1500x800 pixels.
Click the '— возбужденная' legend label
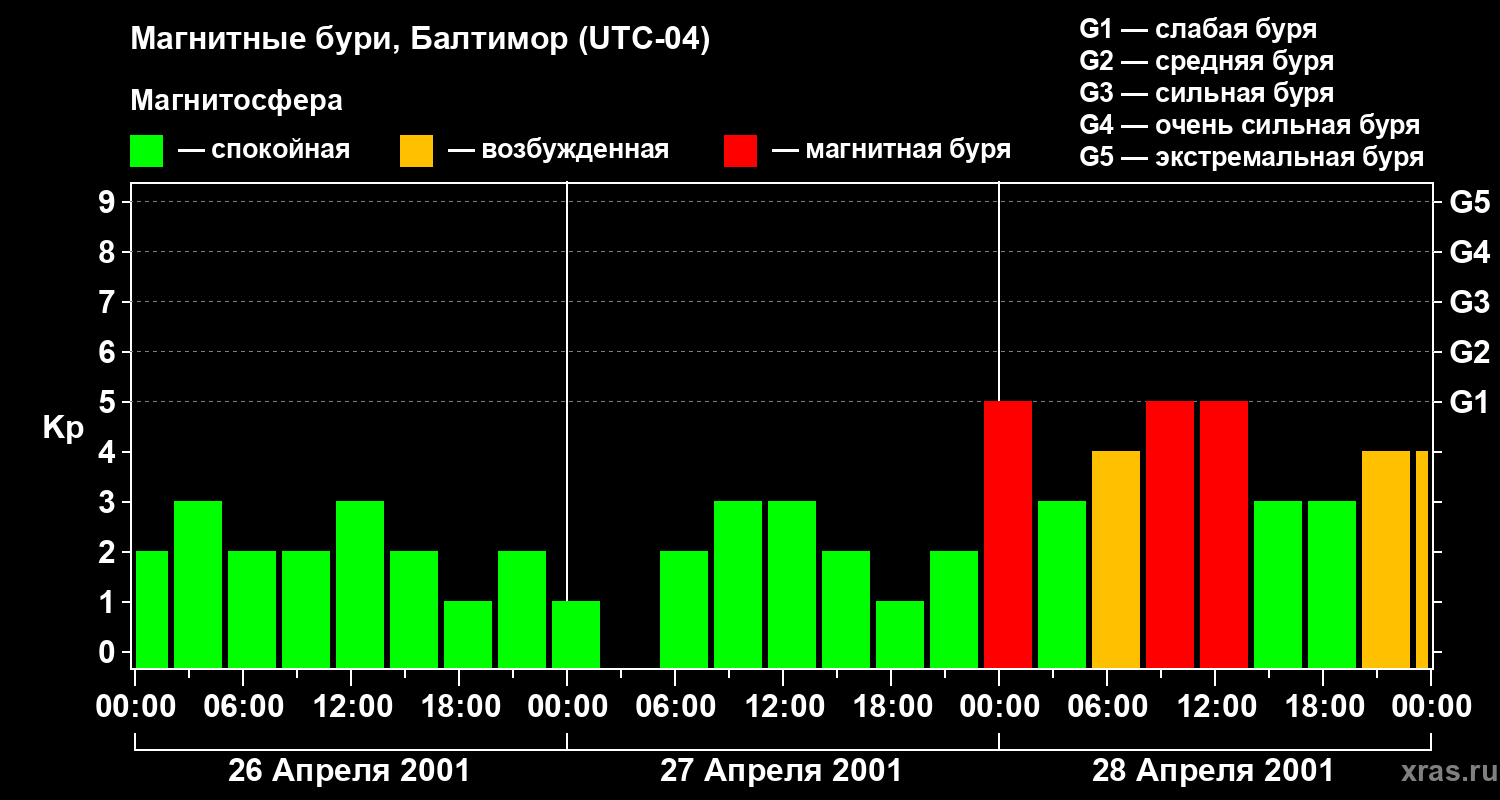pyautogui.click(x=559, y=150)
